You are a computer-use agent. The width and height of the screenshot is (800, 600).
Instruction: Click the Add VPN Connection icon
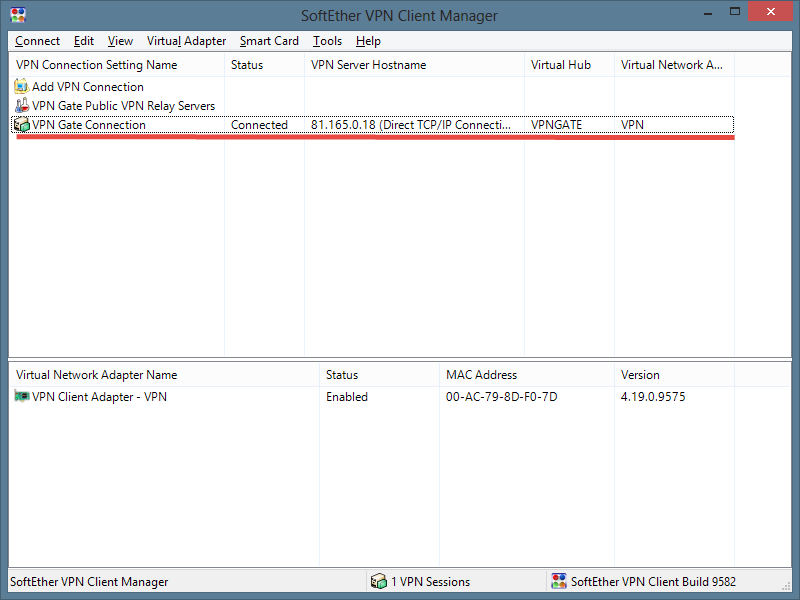[22, 87]
